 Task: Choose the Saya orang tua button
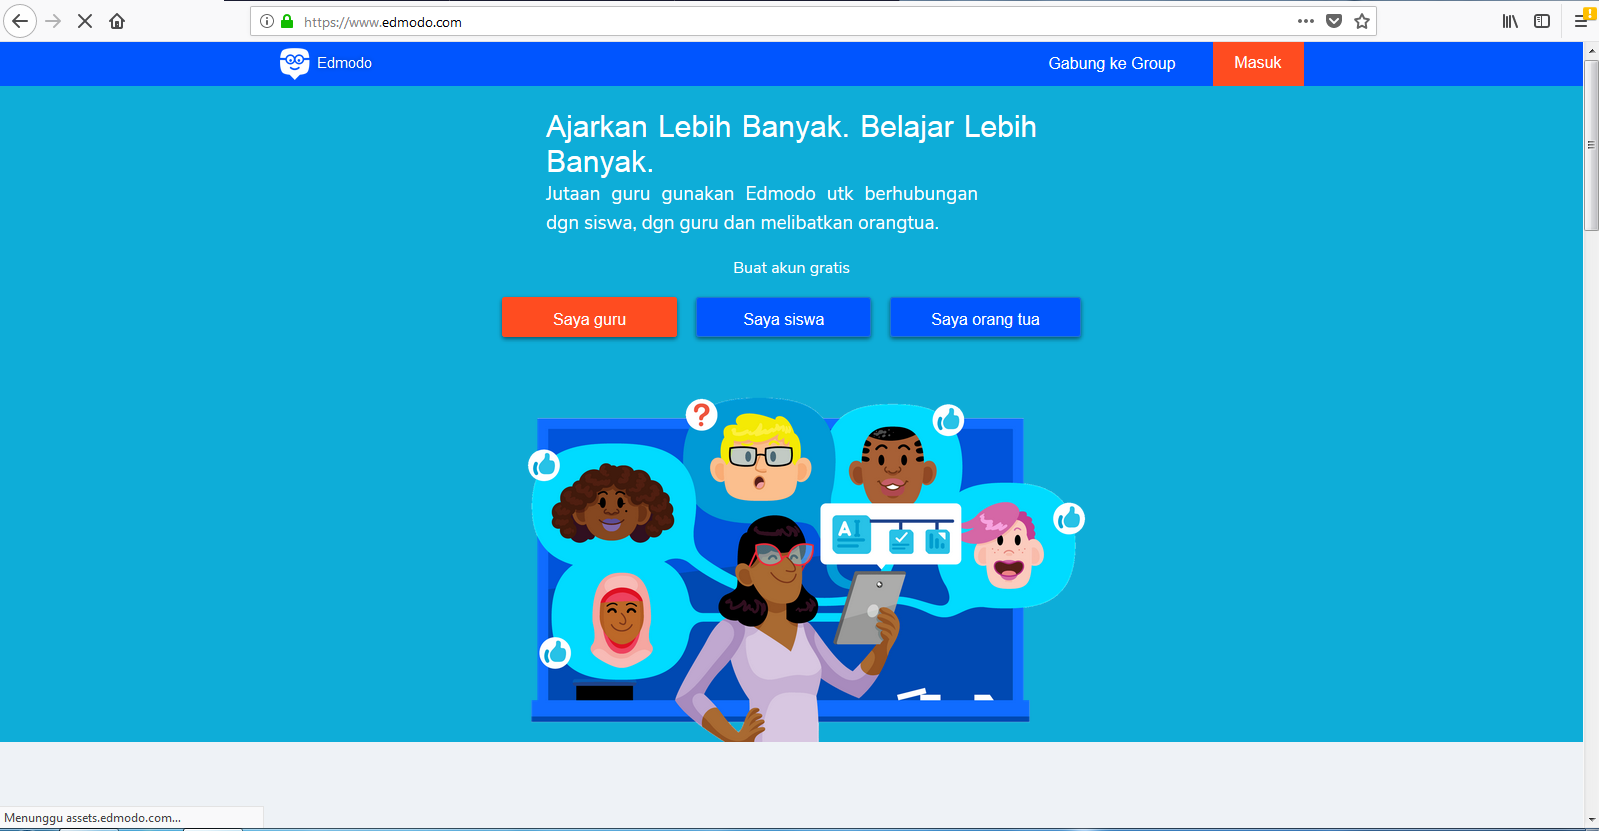[985, 318]
